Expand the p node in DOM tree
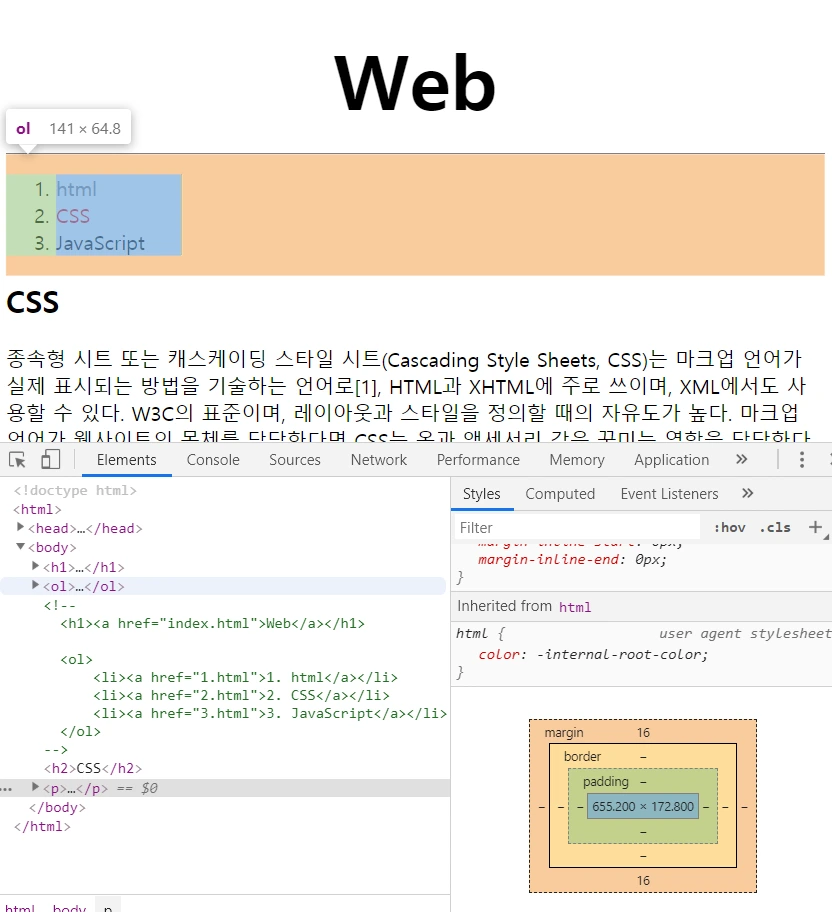 coord(35,787)
